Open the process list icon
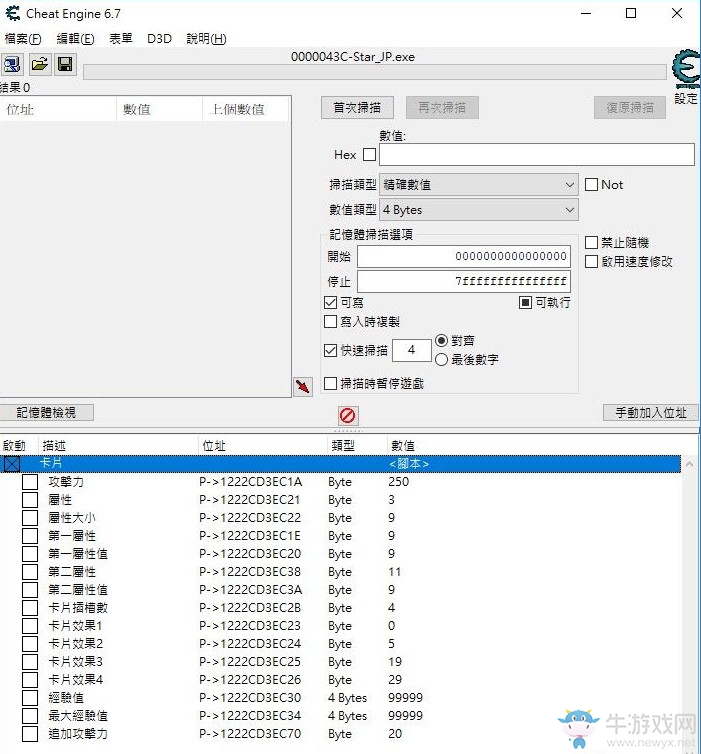The height and width of the screenshot is (754, 701). 12,64
